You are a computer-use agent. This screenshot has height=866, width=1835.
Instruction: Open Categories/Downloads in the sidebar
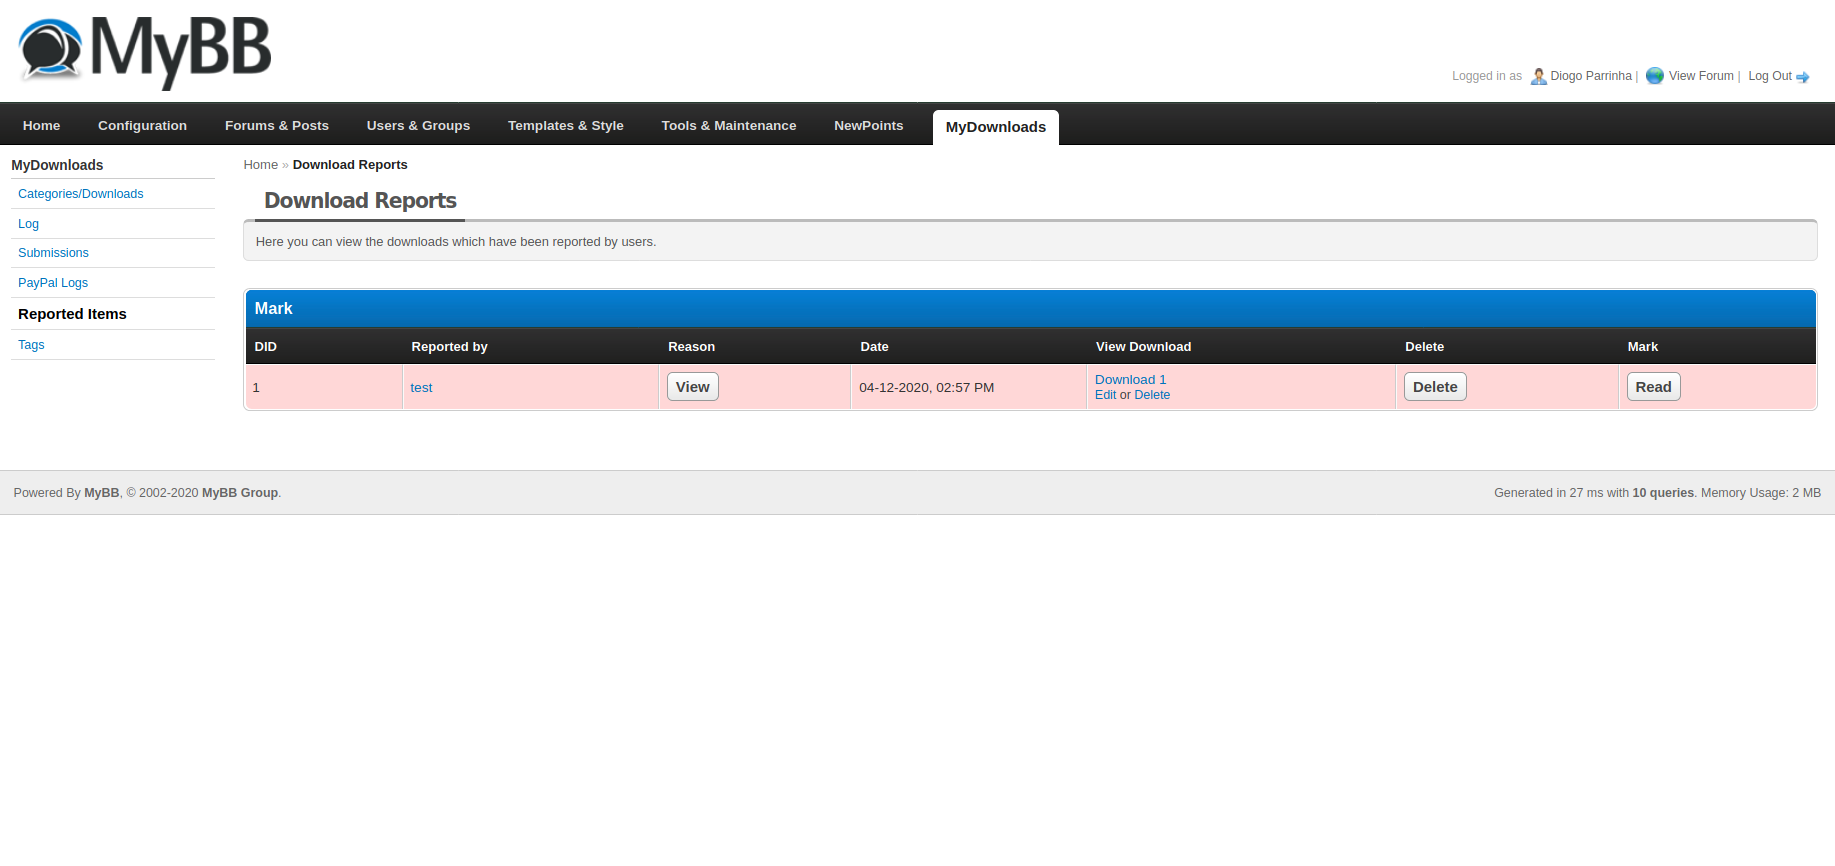click(80, 194)
